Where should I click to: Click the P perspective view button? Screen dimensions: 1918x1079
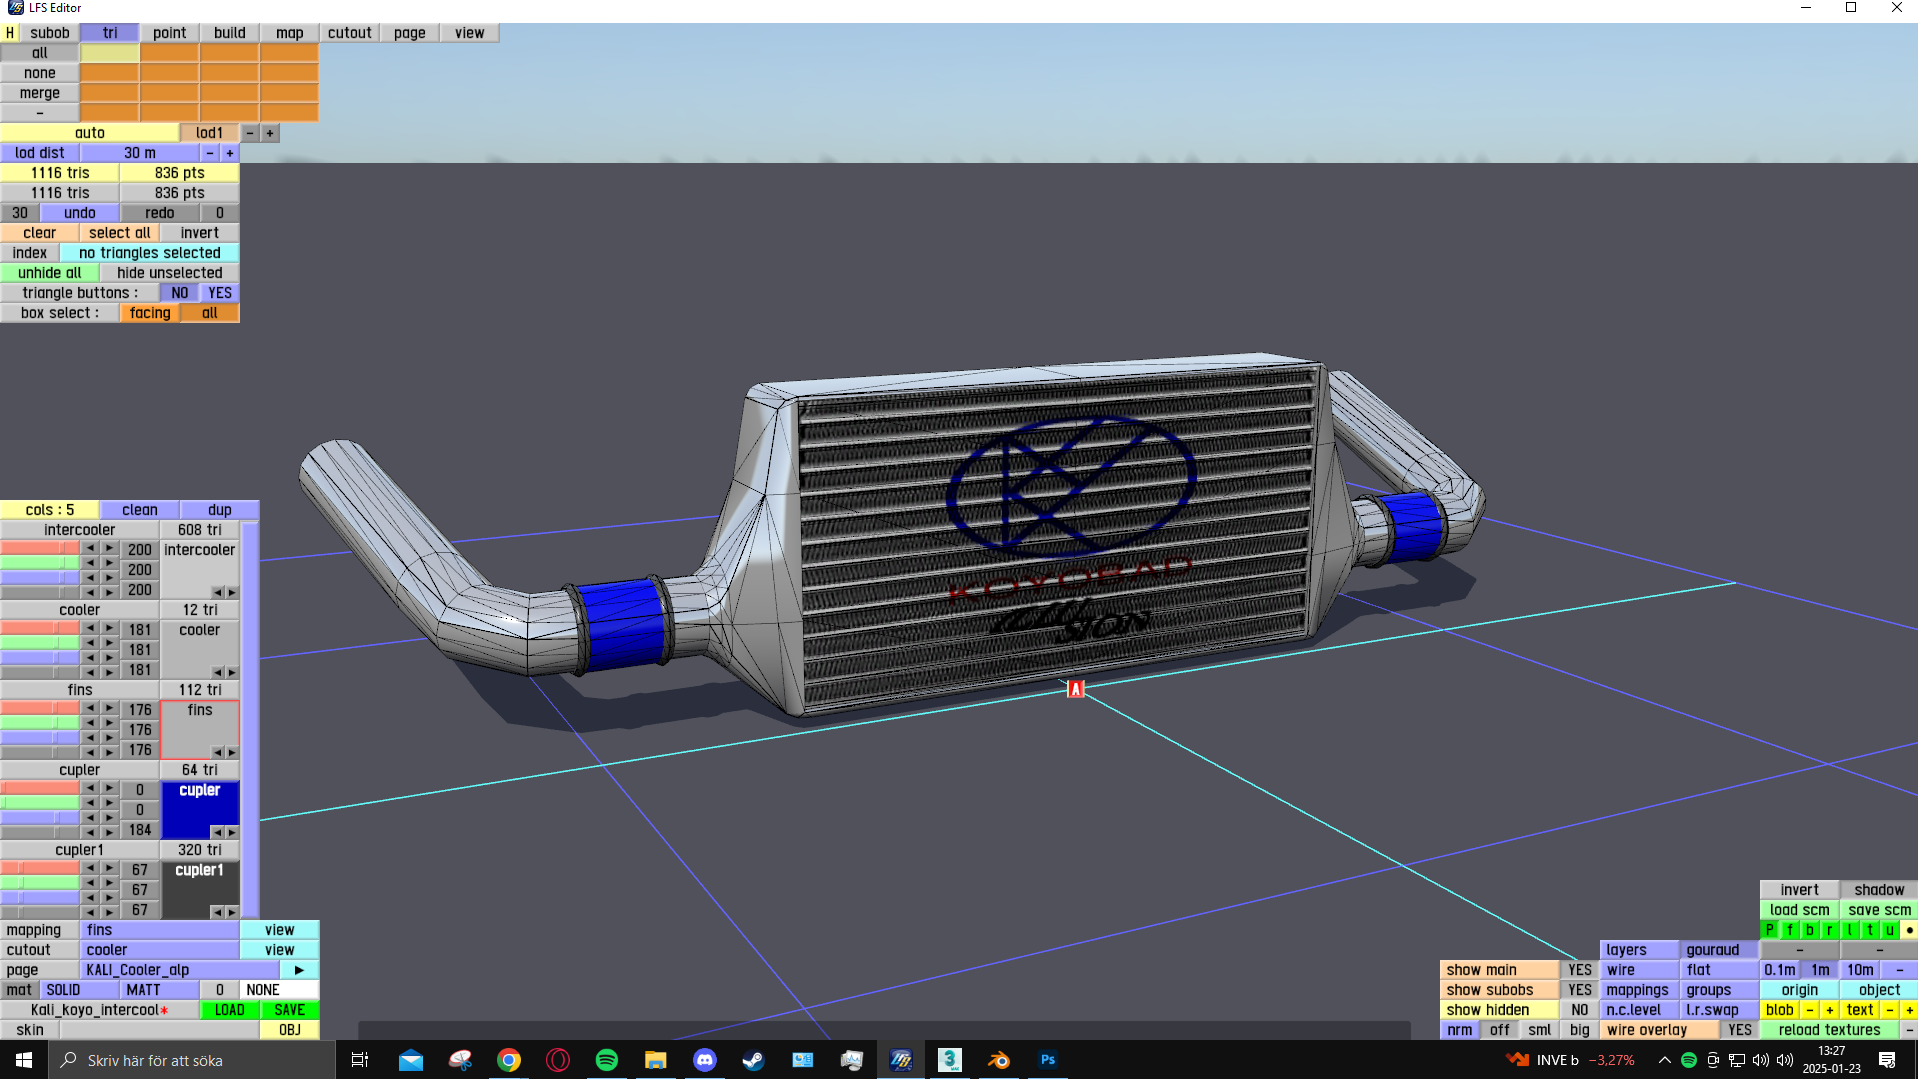click(x=1770, y=930)
